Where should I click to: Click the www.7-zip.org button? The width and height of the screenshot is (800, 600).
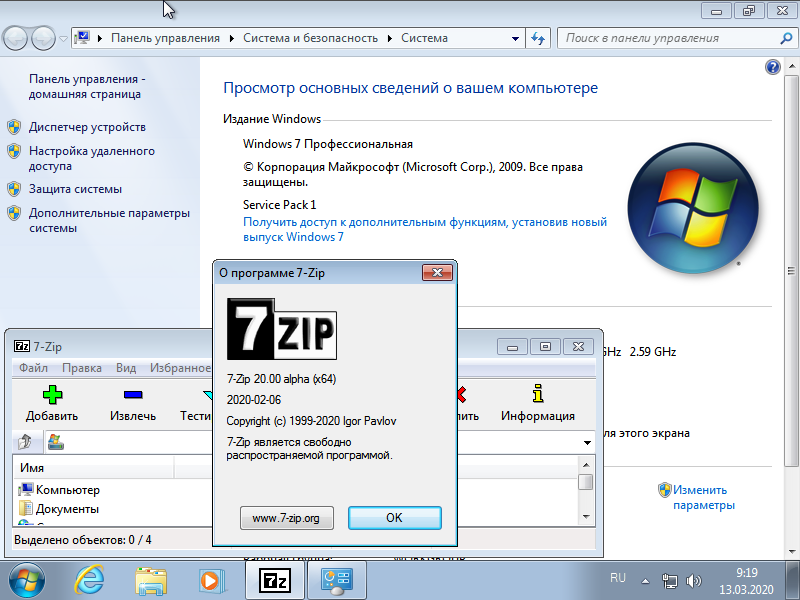pos(287,518)
